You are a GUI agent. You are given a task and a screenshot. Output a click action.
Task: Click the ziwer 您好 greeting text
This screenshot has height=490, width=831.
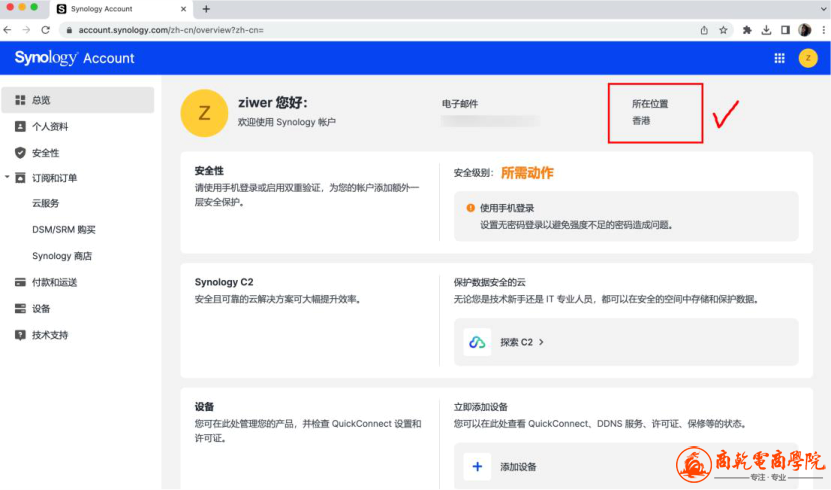[272, 102]
